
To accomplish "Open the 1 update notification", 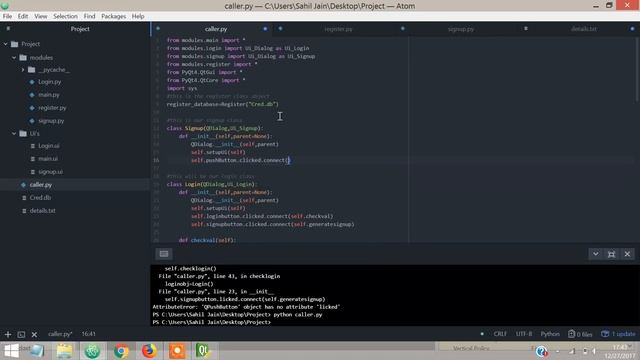I will (618, 334).
